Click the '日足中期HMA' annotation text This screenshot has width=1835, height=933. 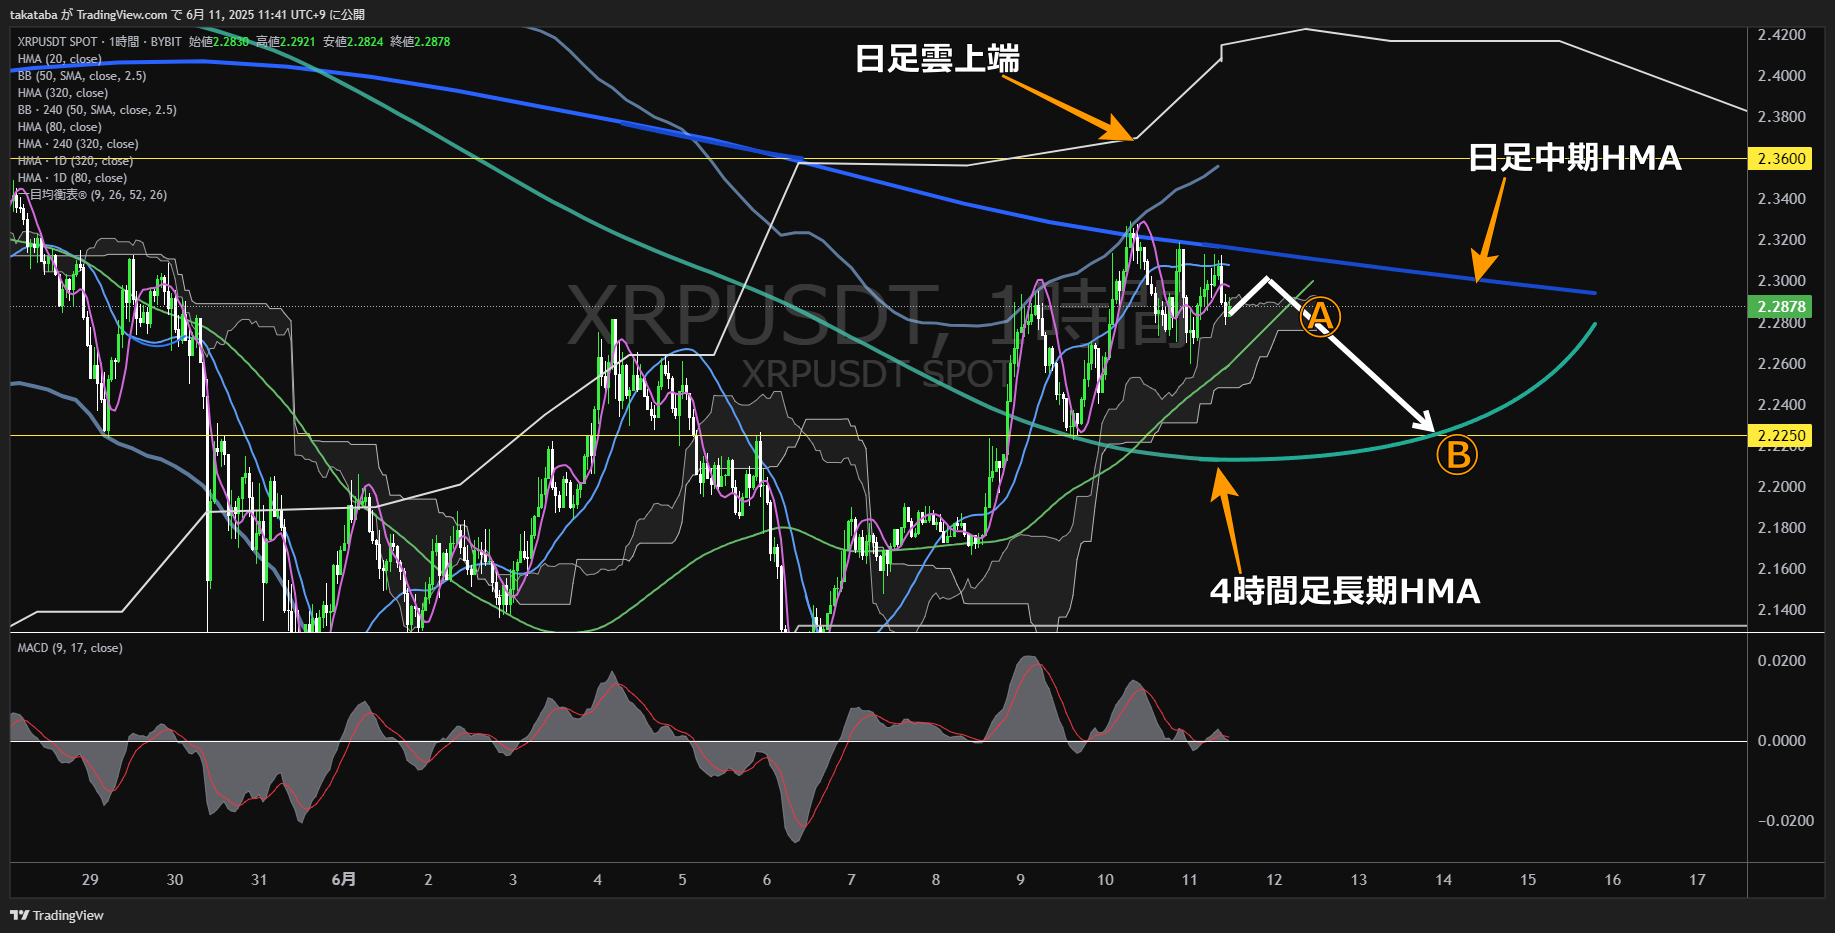[1574, 158]
